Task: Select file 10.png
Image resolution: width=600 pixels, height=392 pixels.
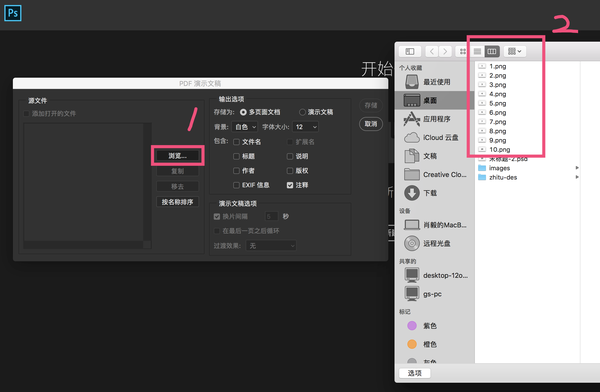Action: pos(499,149)
